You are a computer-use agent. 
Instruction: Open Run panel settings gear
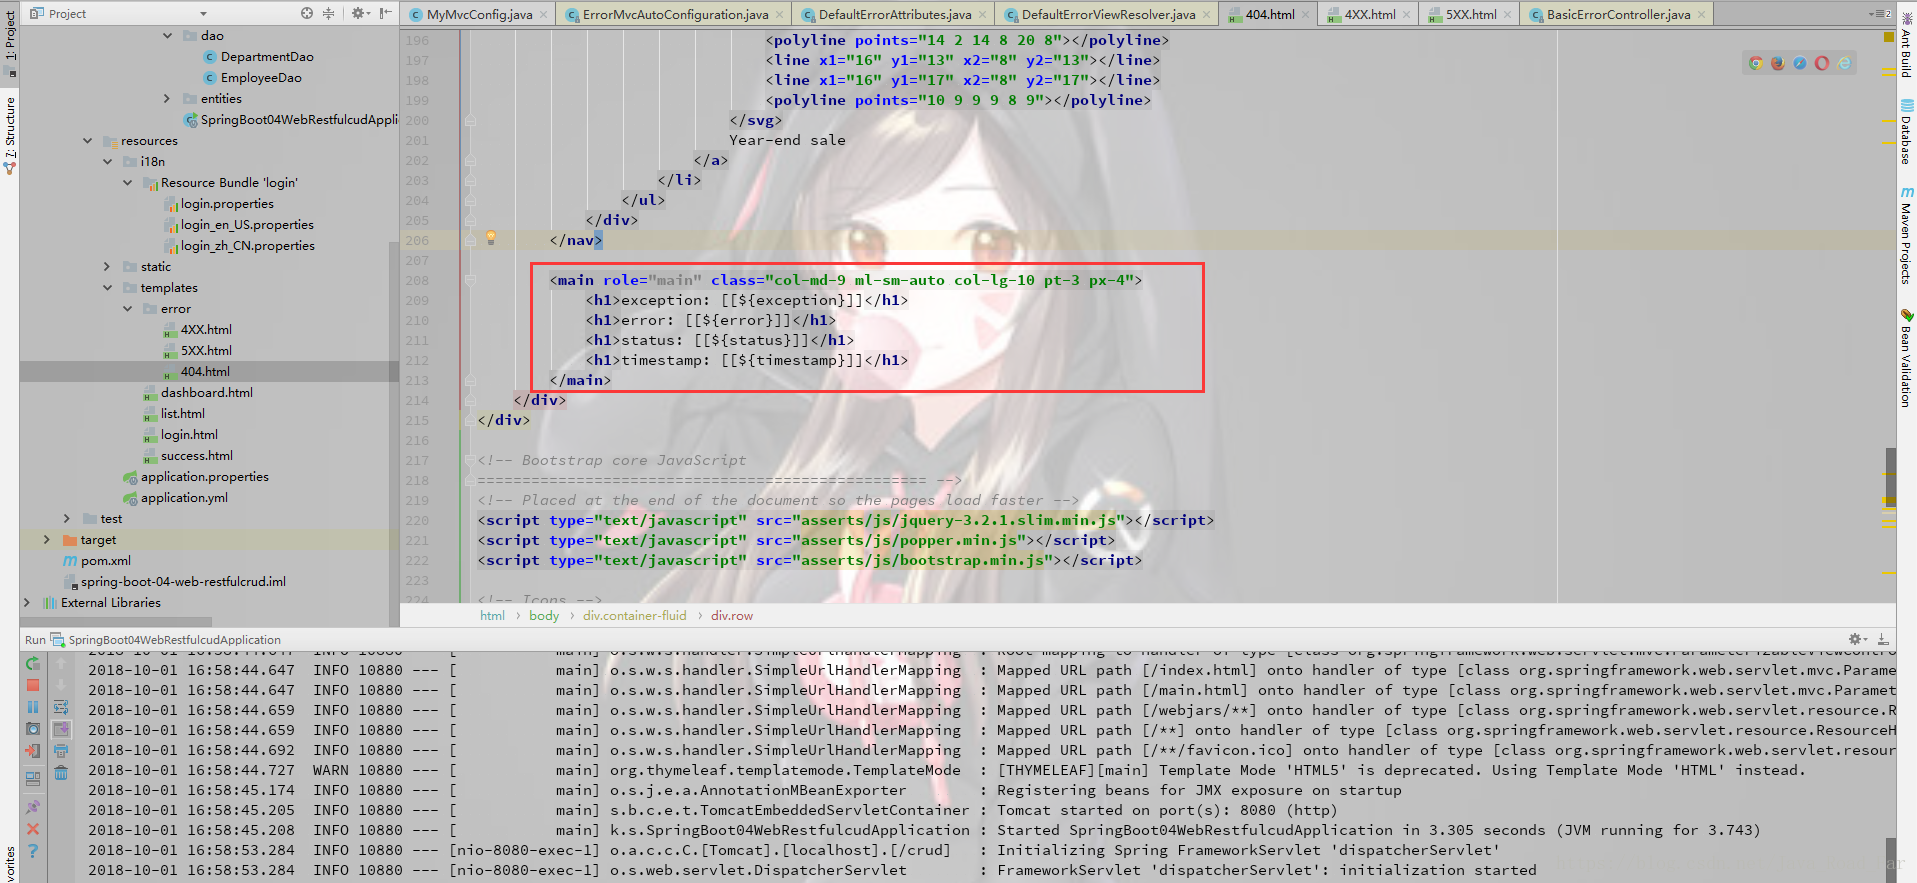tap(1857, 639)
